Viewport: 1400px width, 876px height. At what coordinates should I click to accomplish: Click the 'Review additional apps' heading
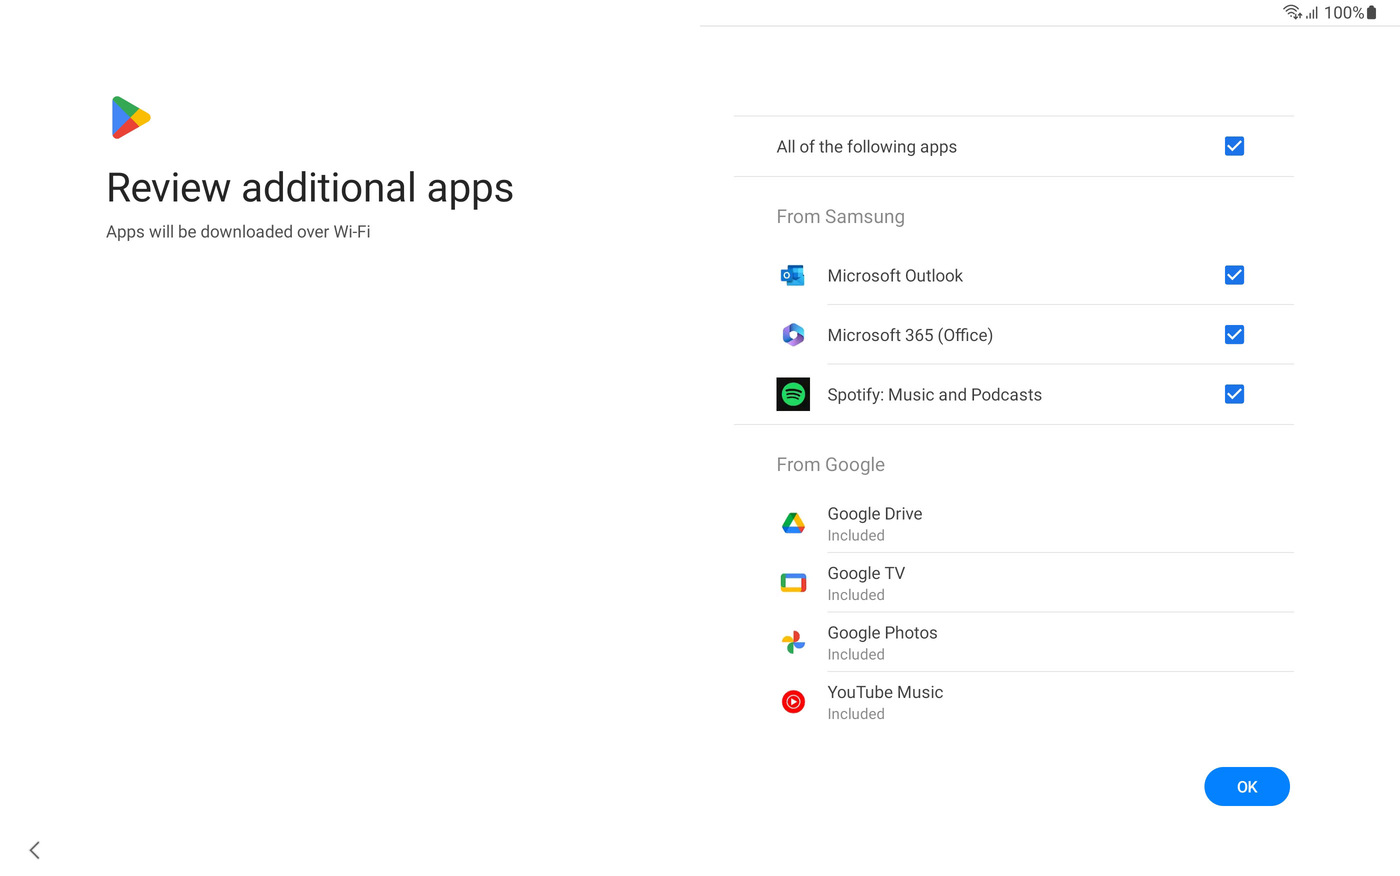(x=310, y=188)
